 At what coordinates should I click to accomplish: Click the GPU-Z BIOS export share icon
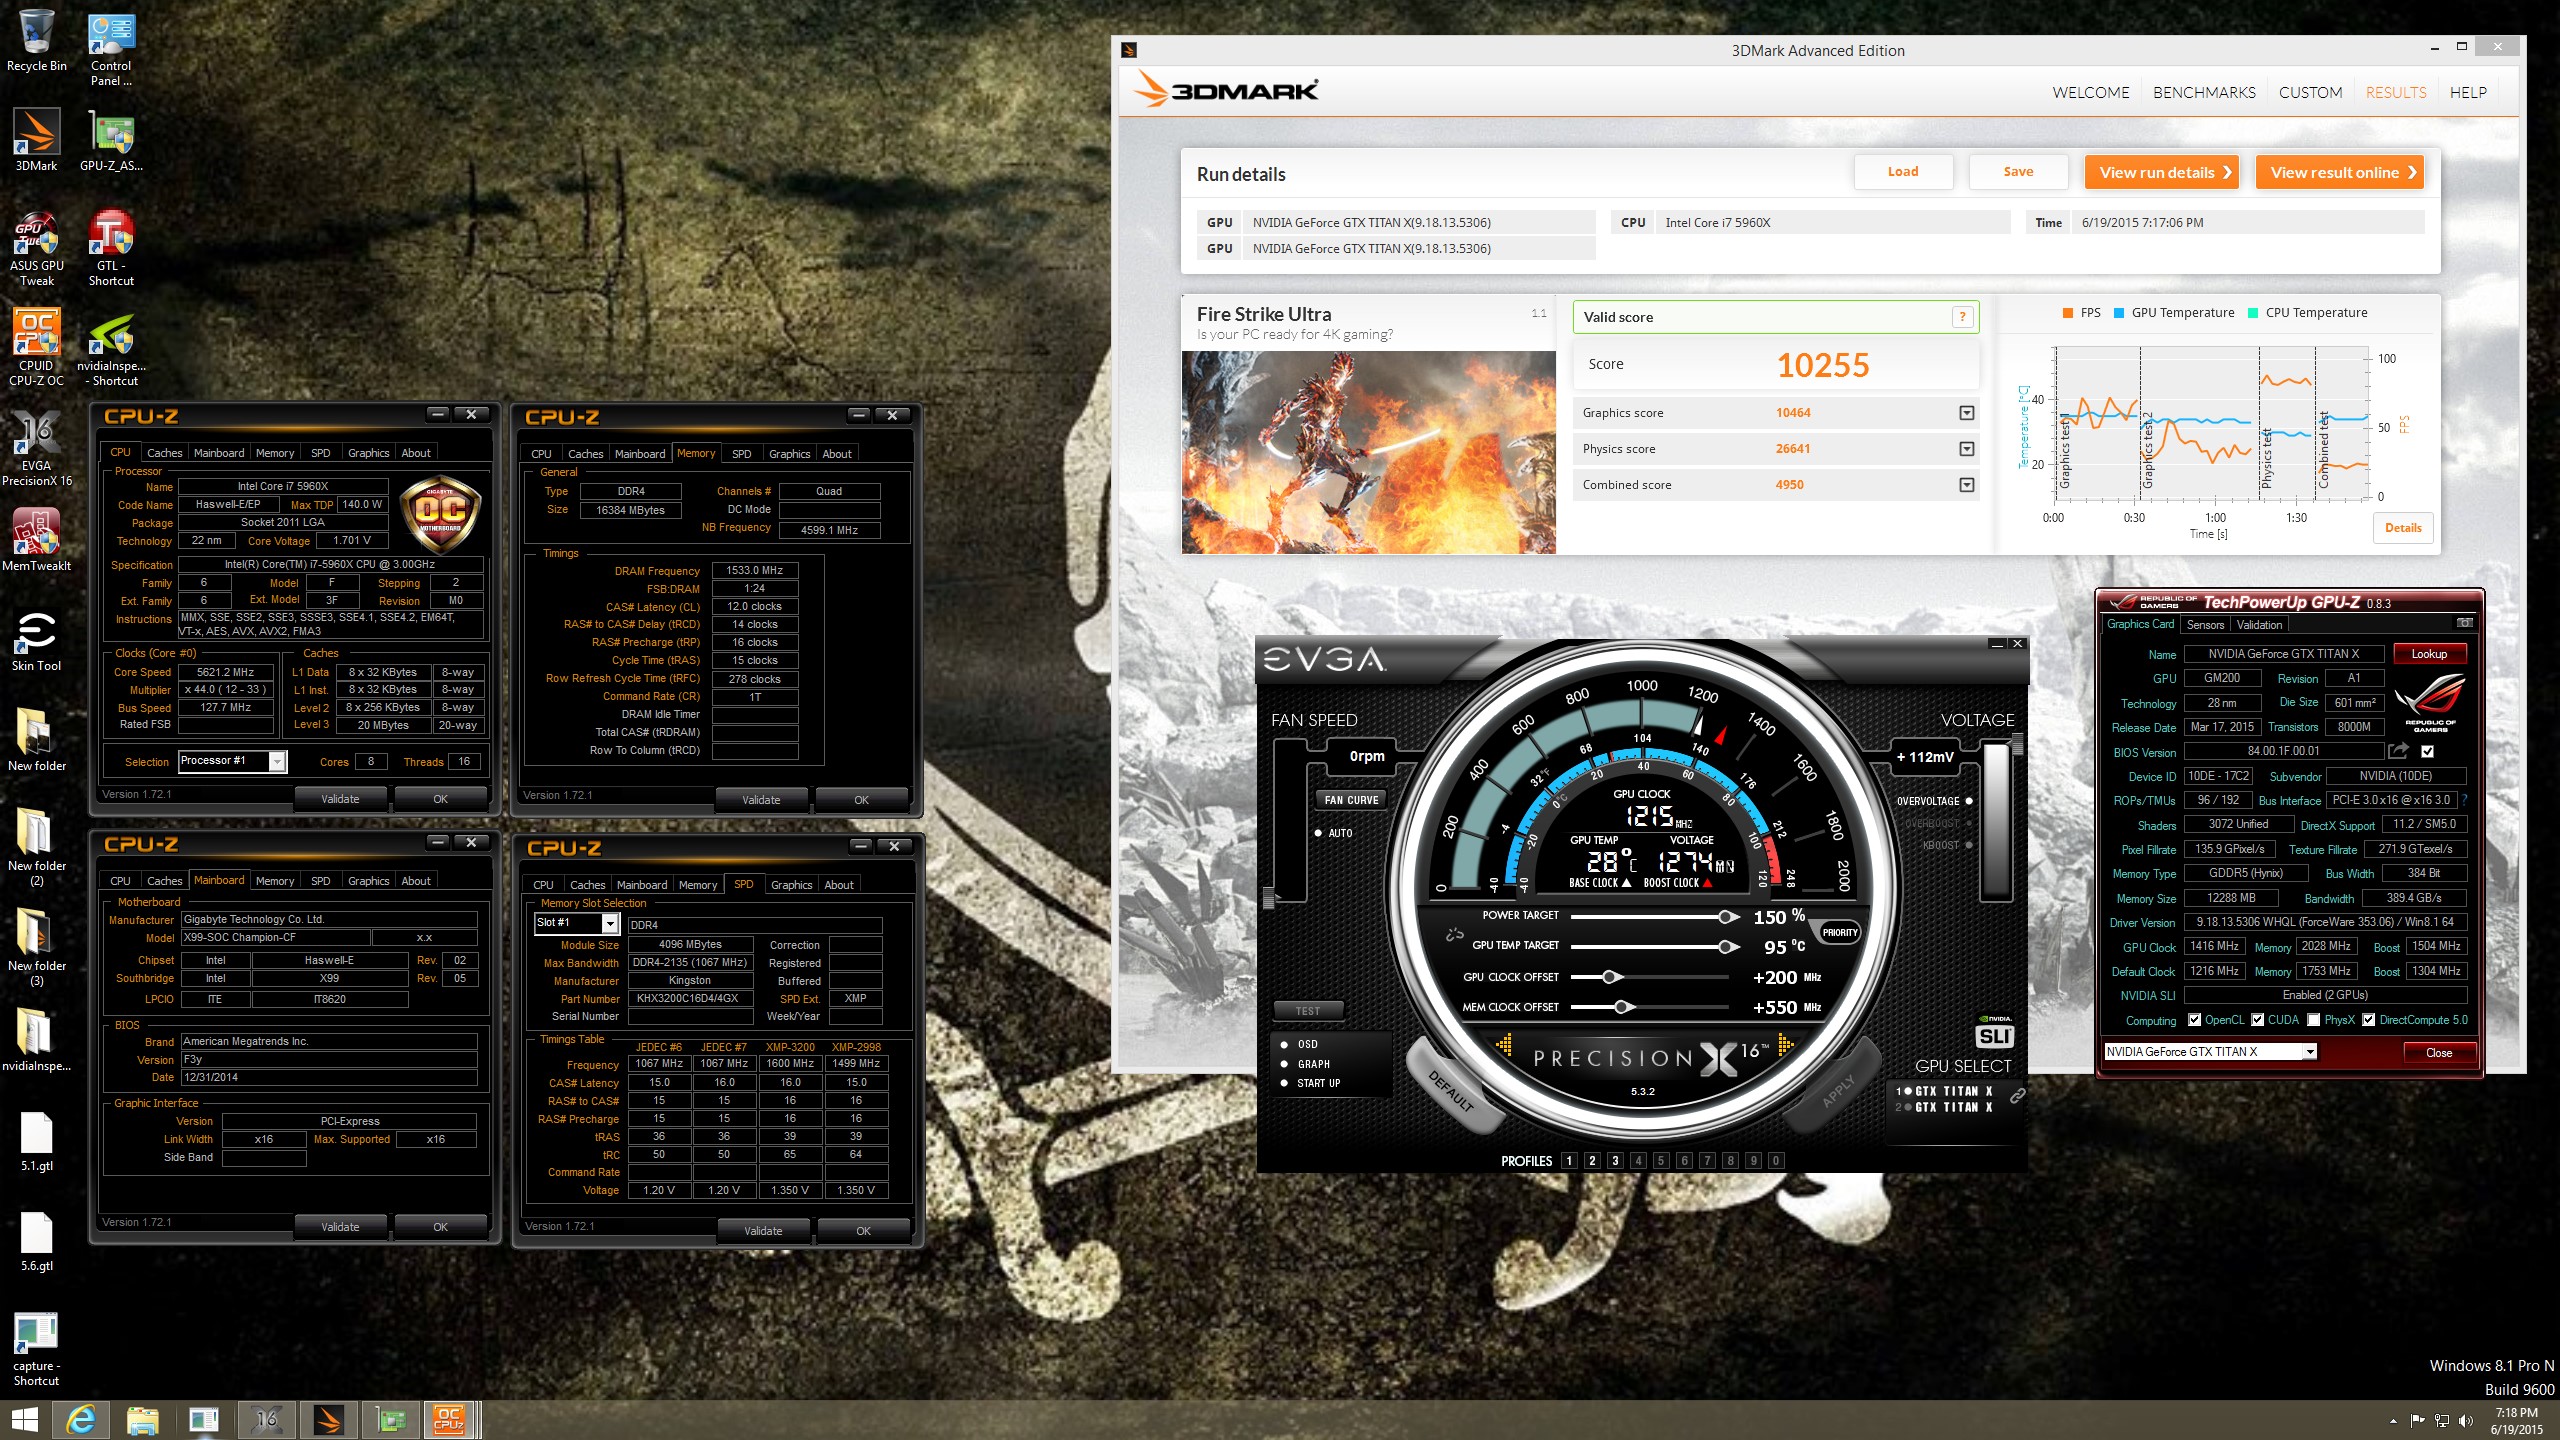2398,751
